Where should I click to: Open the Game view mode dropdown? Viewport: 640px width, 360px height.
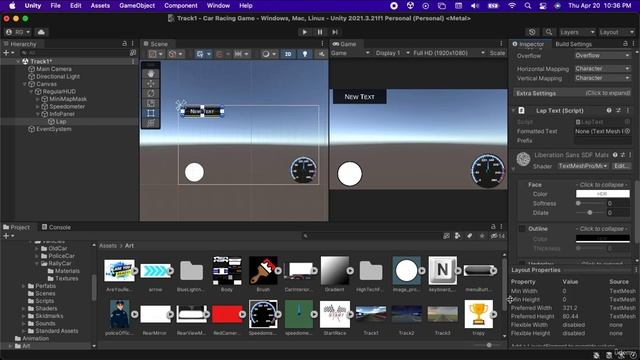(350, 53)
